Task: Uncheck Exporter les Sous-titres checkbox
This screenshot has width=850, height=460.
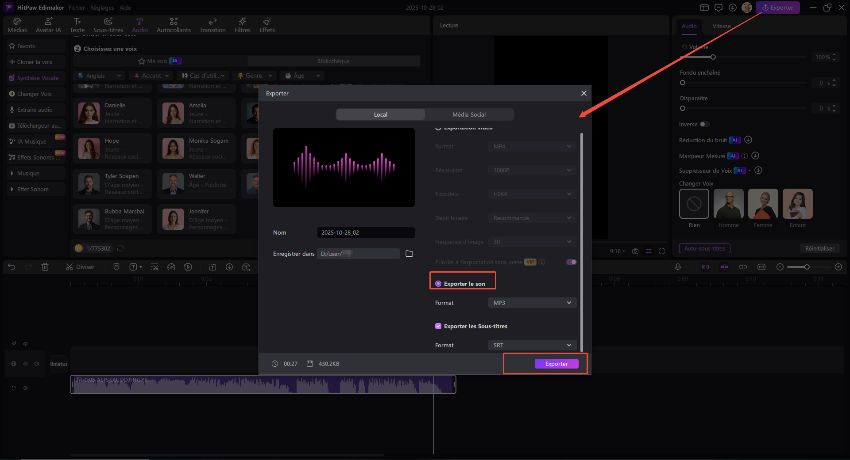Action: (438, 326)
